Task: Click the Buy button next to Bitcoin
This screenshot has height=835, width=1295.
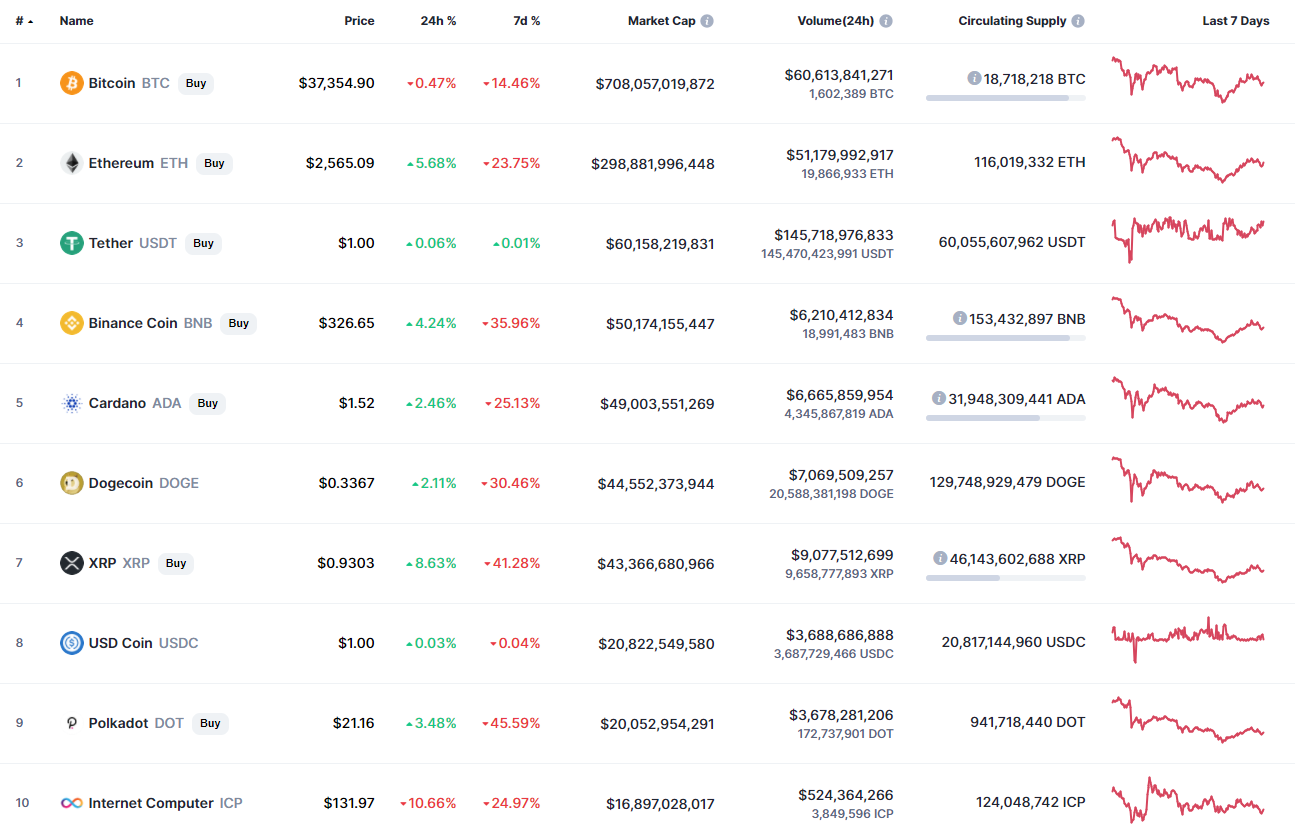Action: pos(196,83)
